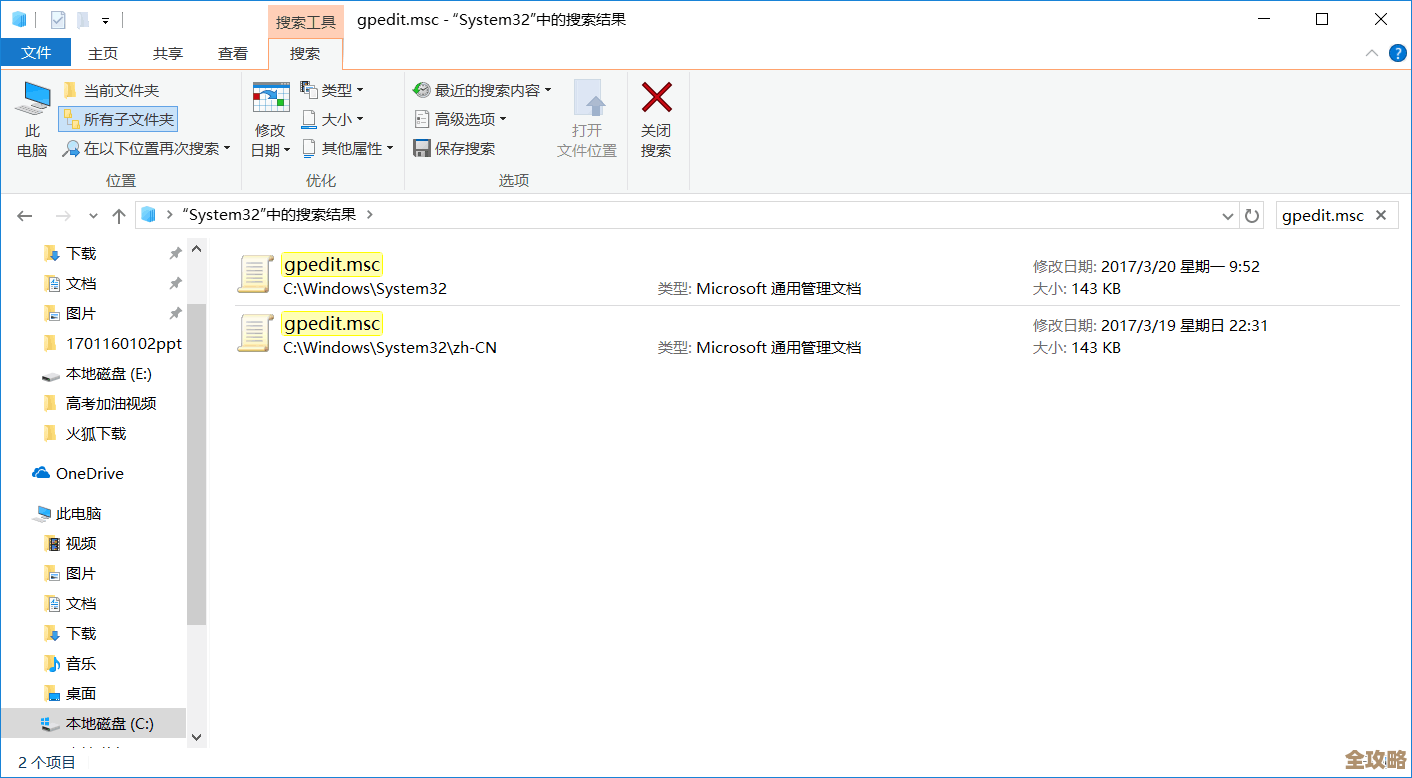Click the 关闭搜索 red X icon

click(656, 99)
